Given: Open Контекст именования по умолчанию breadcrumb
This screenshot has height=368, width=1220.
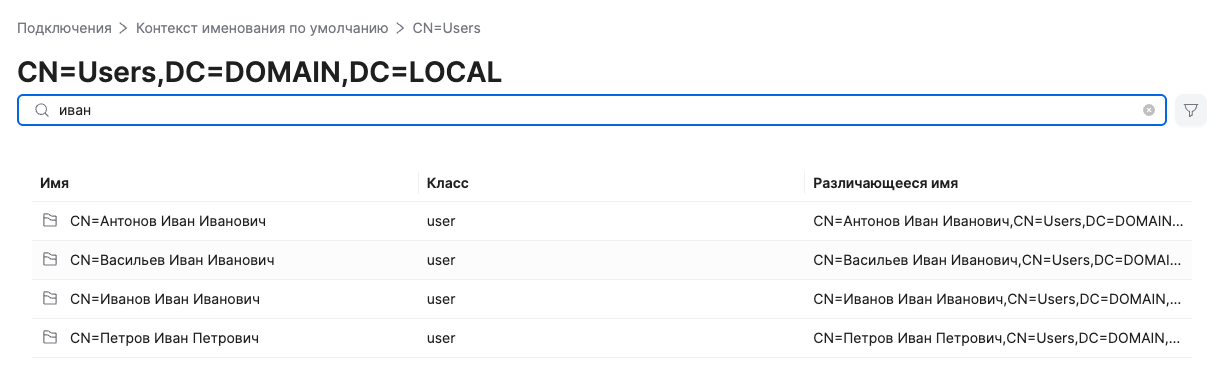Looking at the screenshot, I should pyautogui.click(x=263, y=28).
